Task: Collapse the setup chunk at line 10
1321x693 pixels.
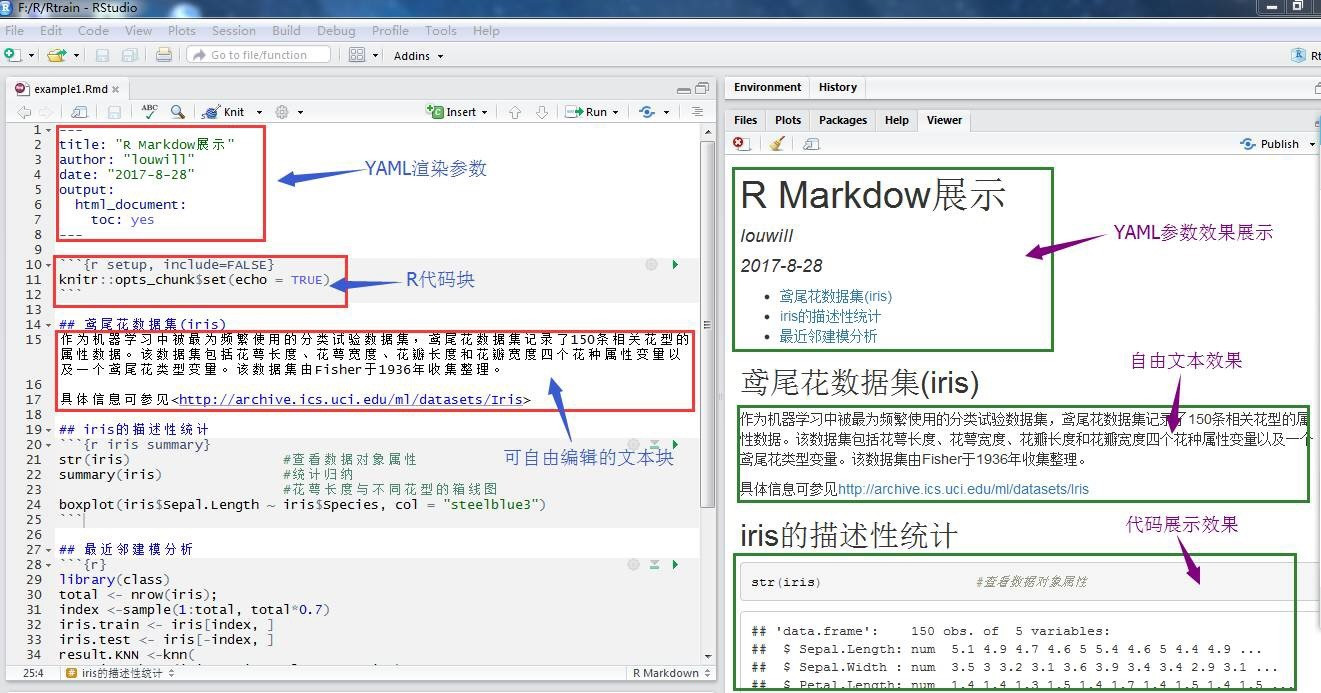Action: click(x=49, y=265)
